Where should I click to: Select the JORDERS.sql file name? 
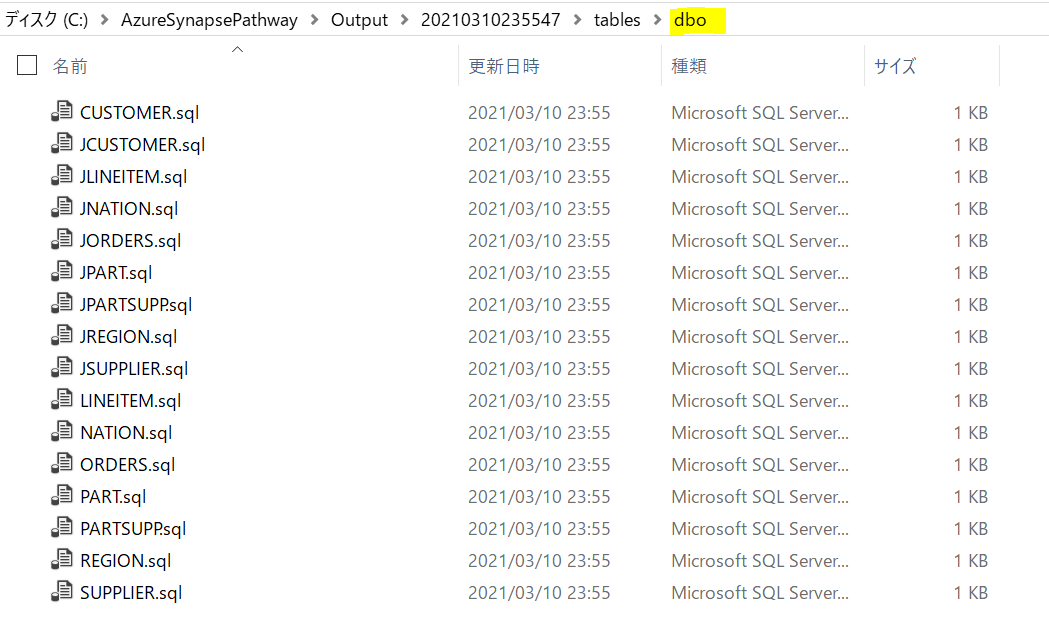point(130,241)
